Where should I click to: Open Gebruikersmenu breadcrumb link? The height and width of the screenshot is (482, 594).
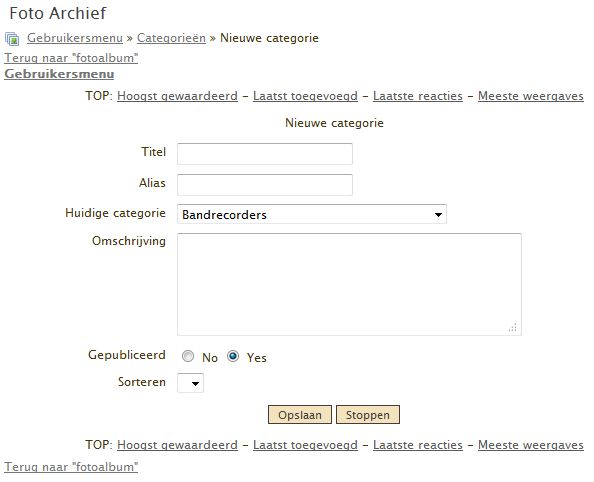tap(75, 38)
